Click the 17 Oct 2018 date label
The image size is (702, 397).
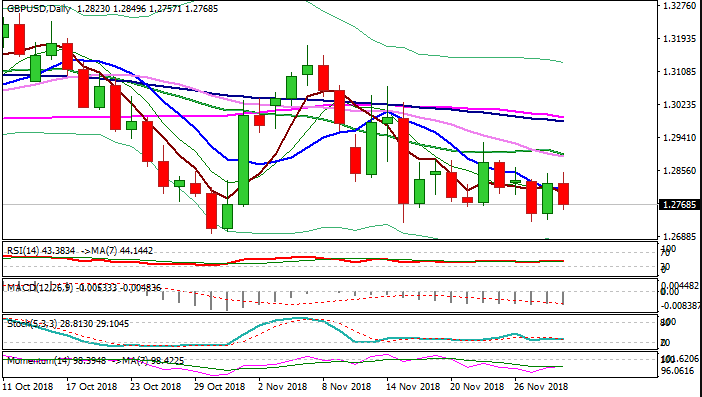[x=92, y=386]
